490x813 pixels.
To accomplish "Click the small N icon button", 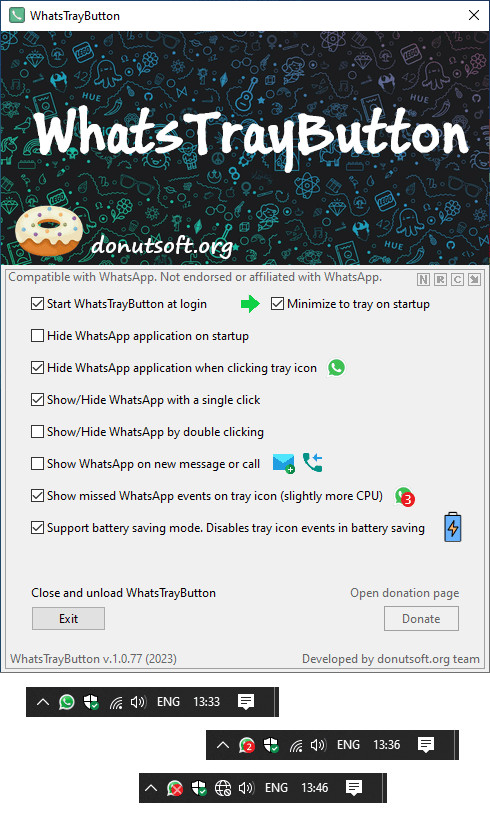I will click(423, 279).
